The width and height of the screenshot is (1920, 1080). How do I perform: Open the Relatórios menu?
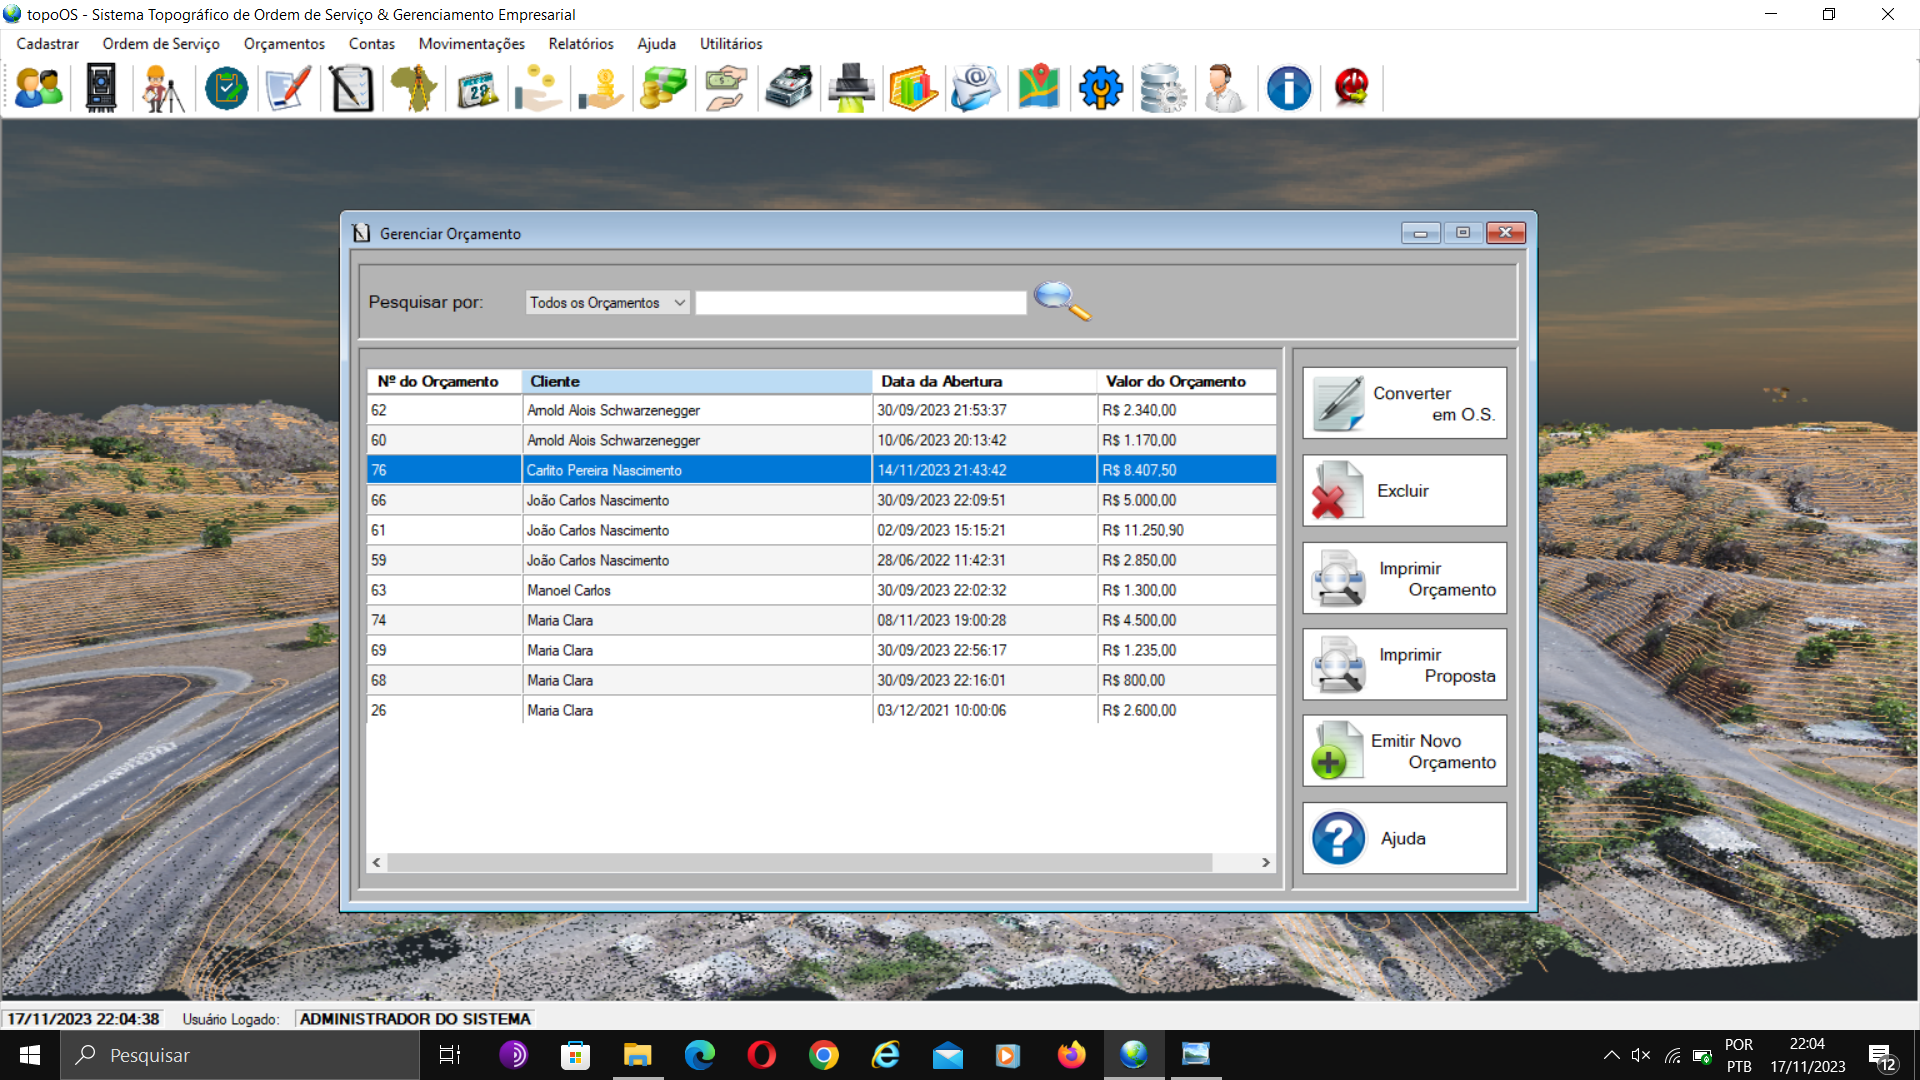[580, 44]
